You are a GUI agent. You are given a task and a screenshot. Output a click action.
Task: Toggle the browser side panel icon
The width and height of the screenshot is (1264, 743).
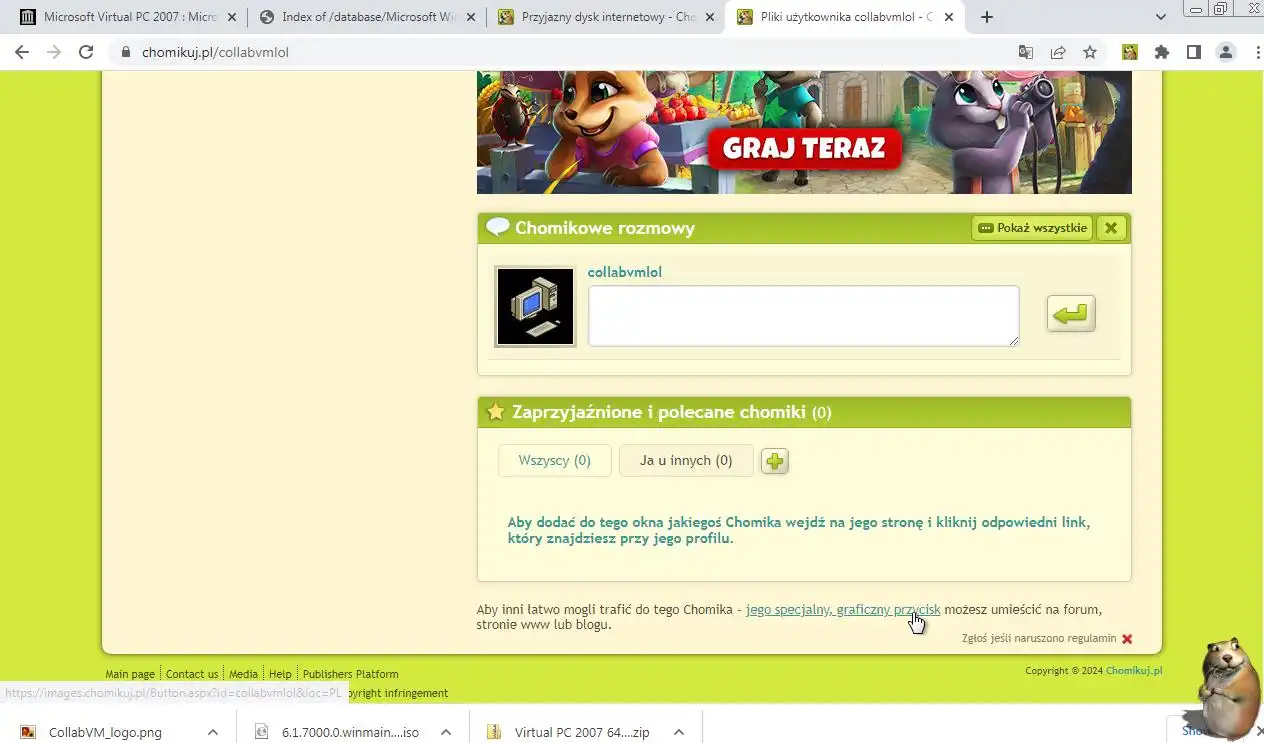[x=1193, y=52]
